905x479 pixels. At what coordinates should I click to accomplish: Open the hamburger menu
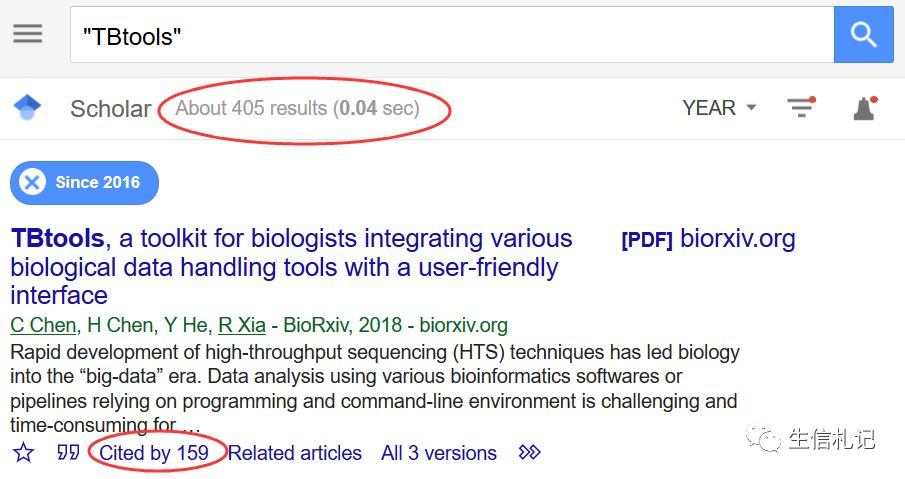28,34
